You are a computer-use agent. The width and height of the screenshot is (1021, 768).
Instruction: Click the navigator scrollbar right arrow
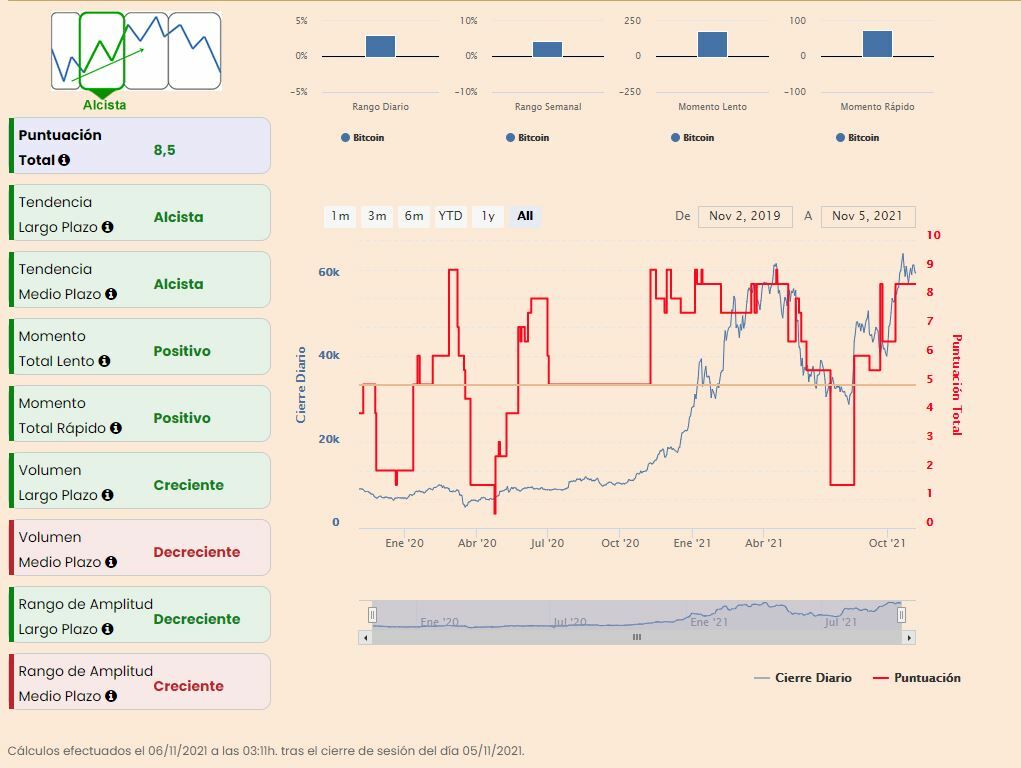tap(909, 638)
